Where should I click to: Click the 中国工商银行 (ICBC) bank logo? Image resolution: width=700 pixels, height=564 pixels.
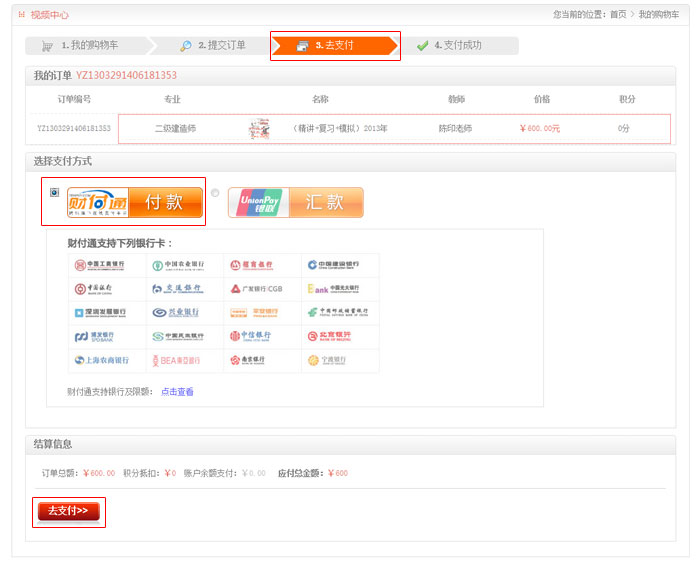[100, 265]
